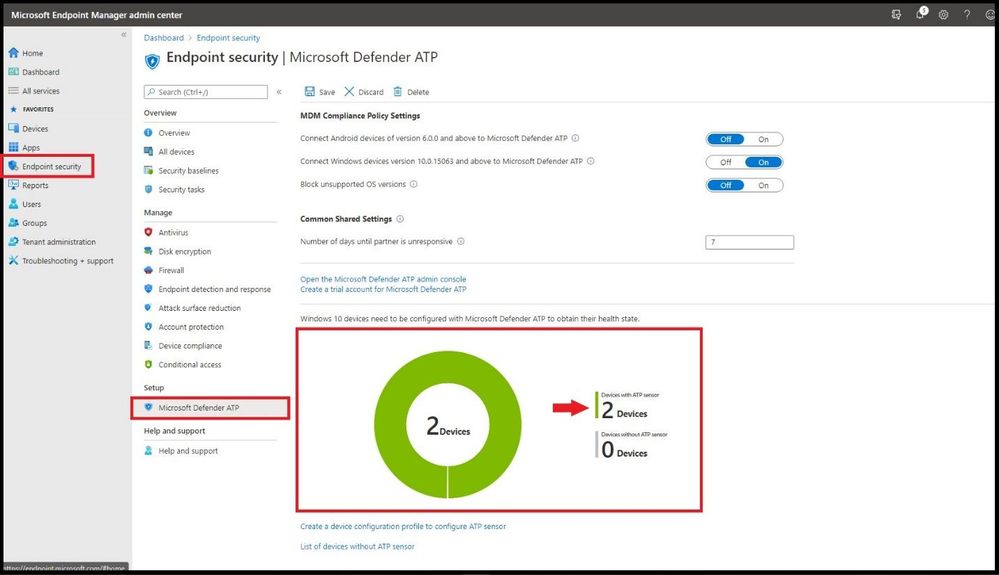Click info icon next to Common Shared Settings

tap(400, 219)
